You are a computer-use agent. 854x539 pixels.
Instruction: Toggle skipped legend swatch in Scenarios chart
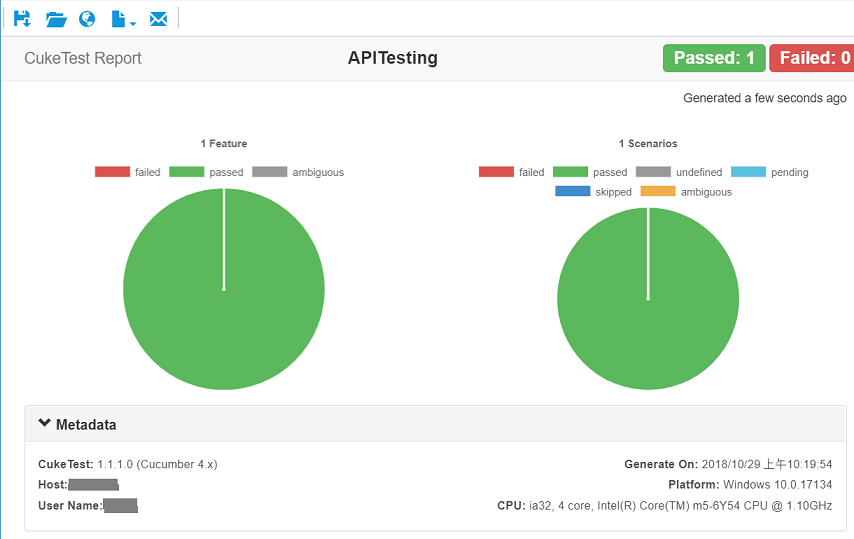(572, 192)
